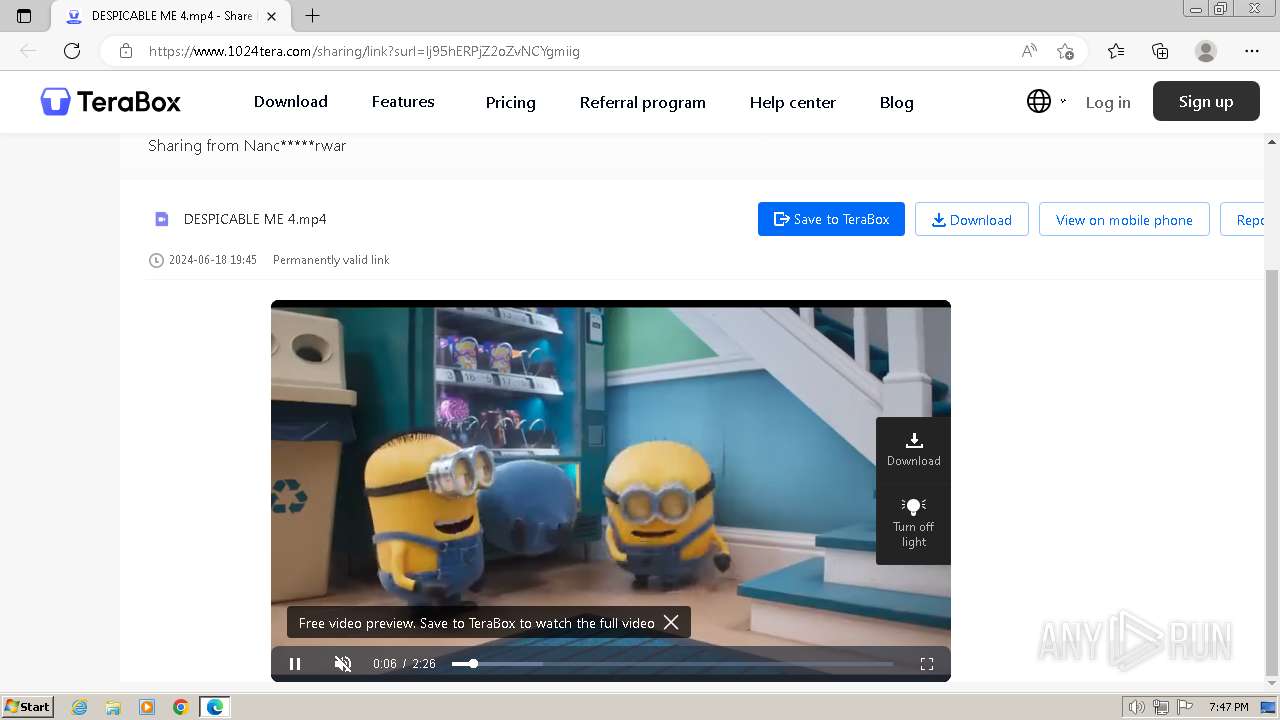Click the Permanently valid link text

tap(331, 260)
